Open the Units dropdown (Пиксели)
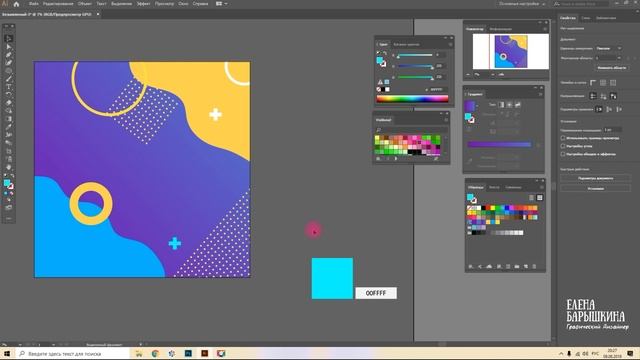 tap(609, 49)
